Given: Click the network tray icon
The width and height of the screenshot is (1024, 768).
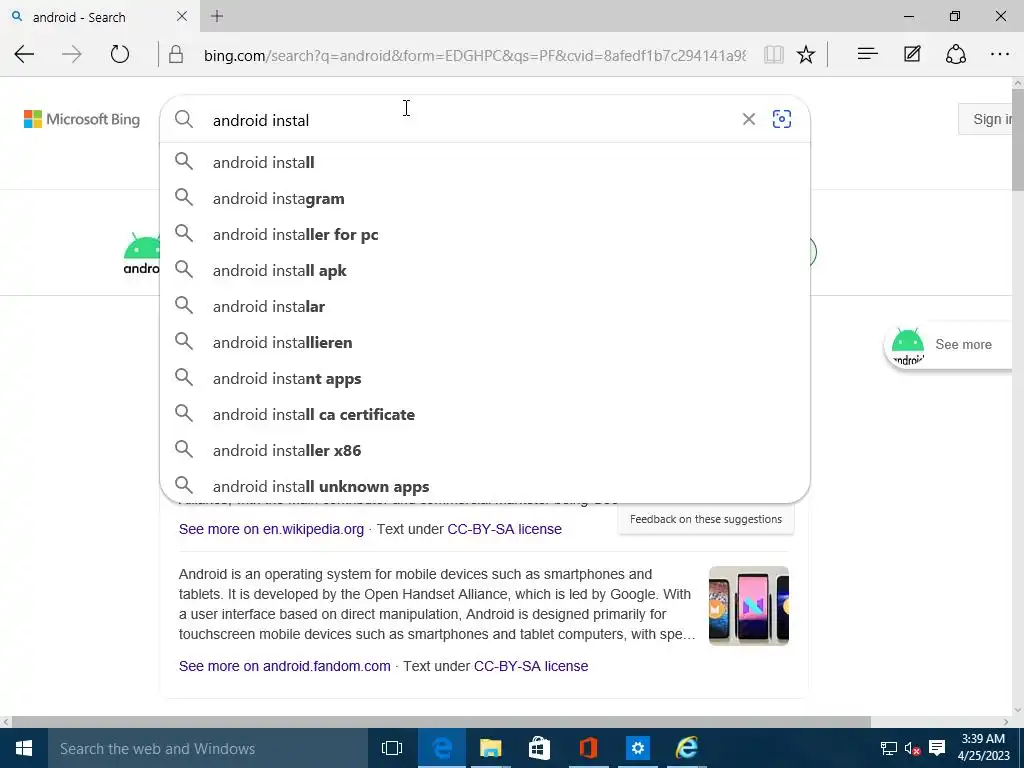Looking at the screenshot, I should pos(888,748).
